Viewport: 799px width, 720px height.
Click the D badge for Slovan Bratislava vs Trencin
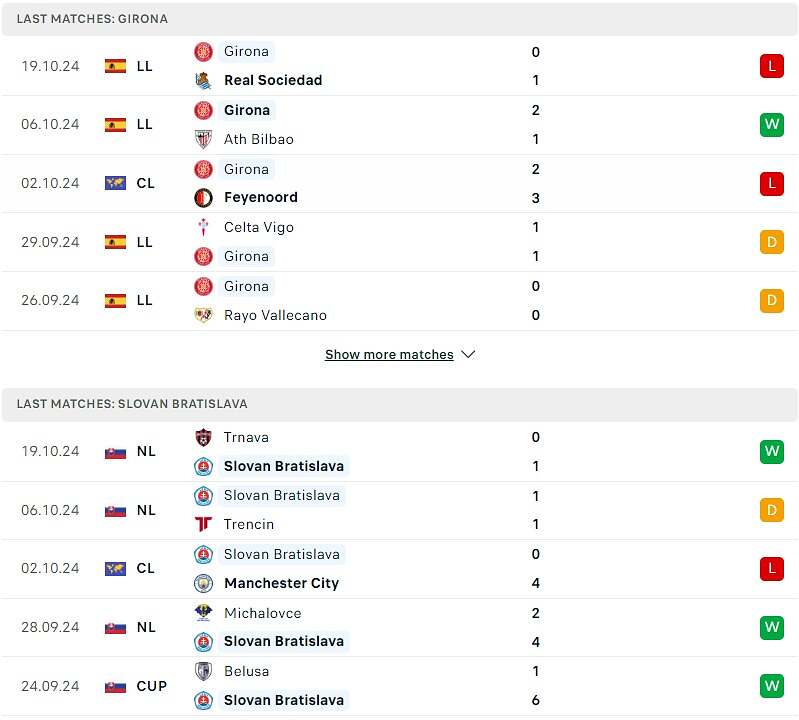771,510
